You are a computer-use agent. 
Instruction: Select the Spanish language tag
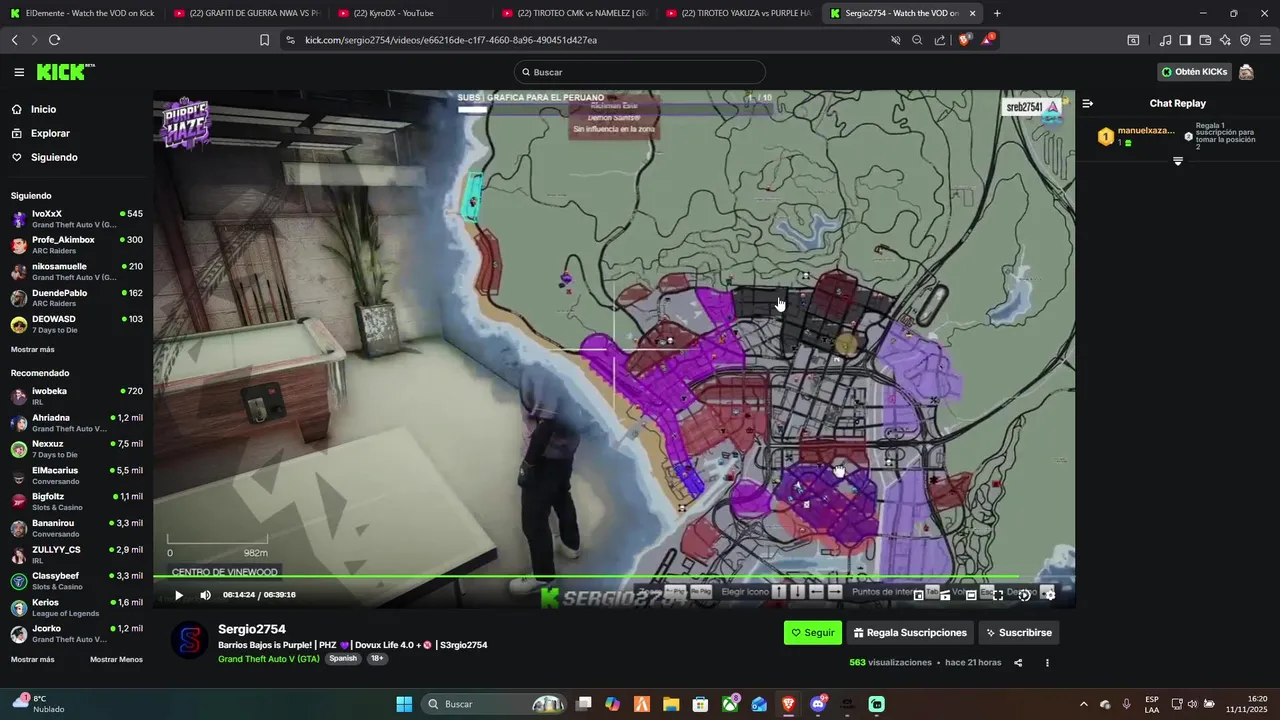343,659
